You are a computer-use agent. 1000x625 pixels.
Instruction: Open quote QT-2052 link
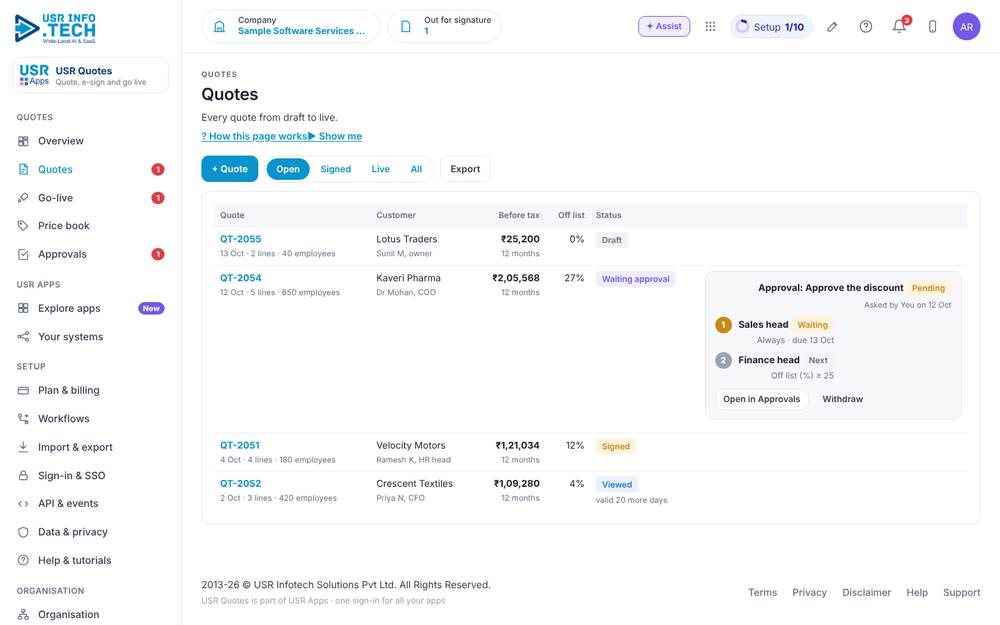[240, 483]
